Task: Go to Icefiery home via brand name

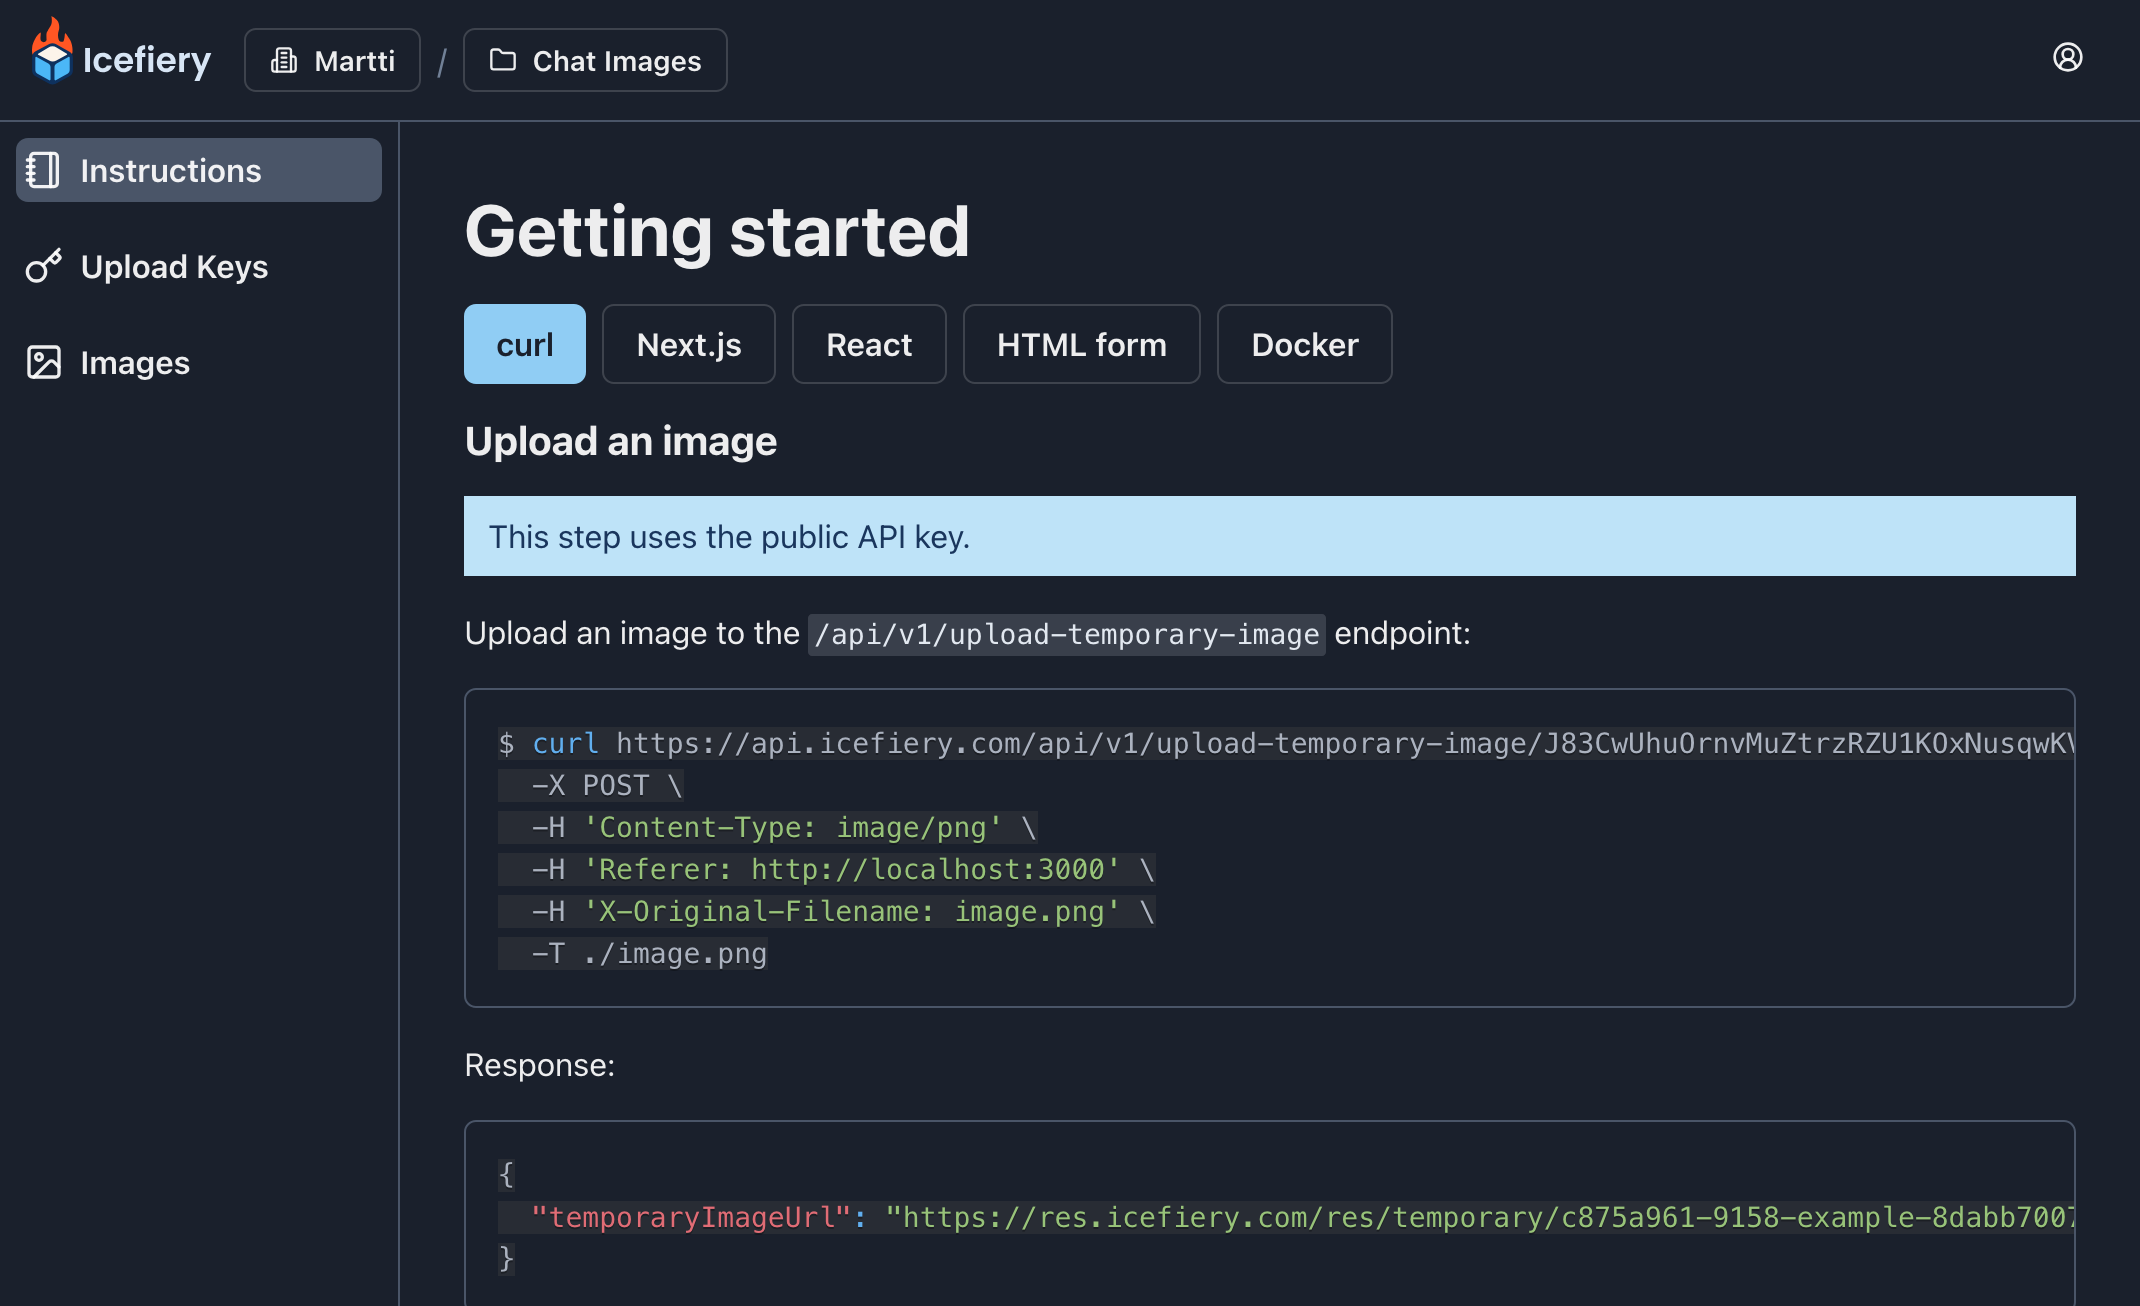Action: (x=147, y=60)
